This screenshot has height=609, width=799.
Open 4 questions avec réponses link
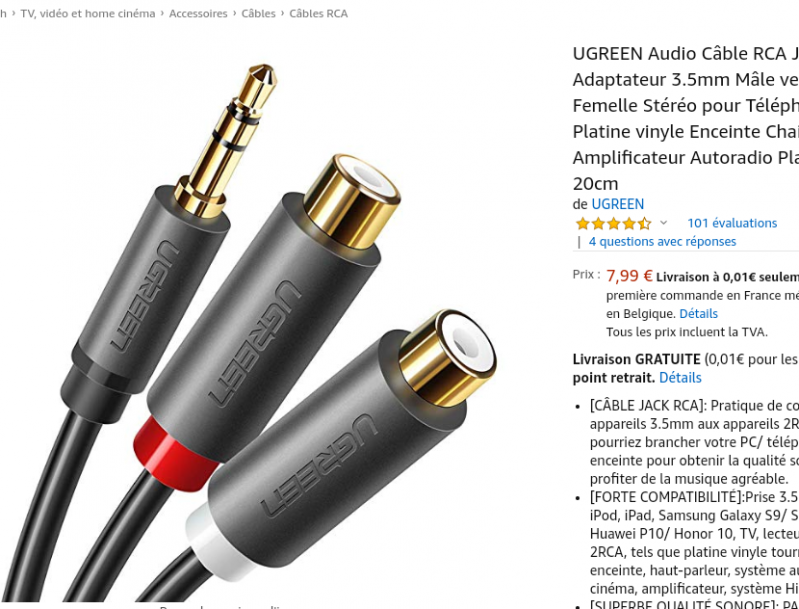(662, 242)
